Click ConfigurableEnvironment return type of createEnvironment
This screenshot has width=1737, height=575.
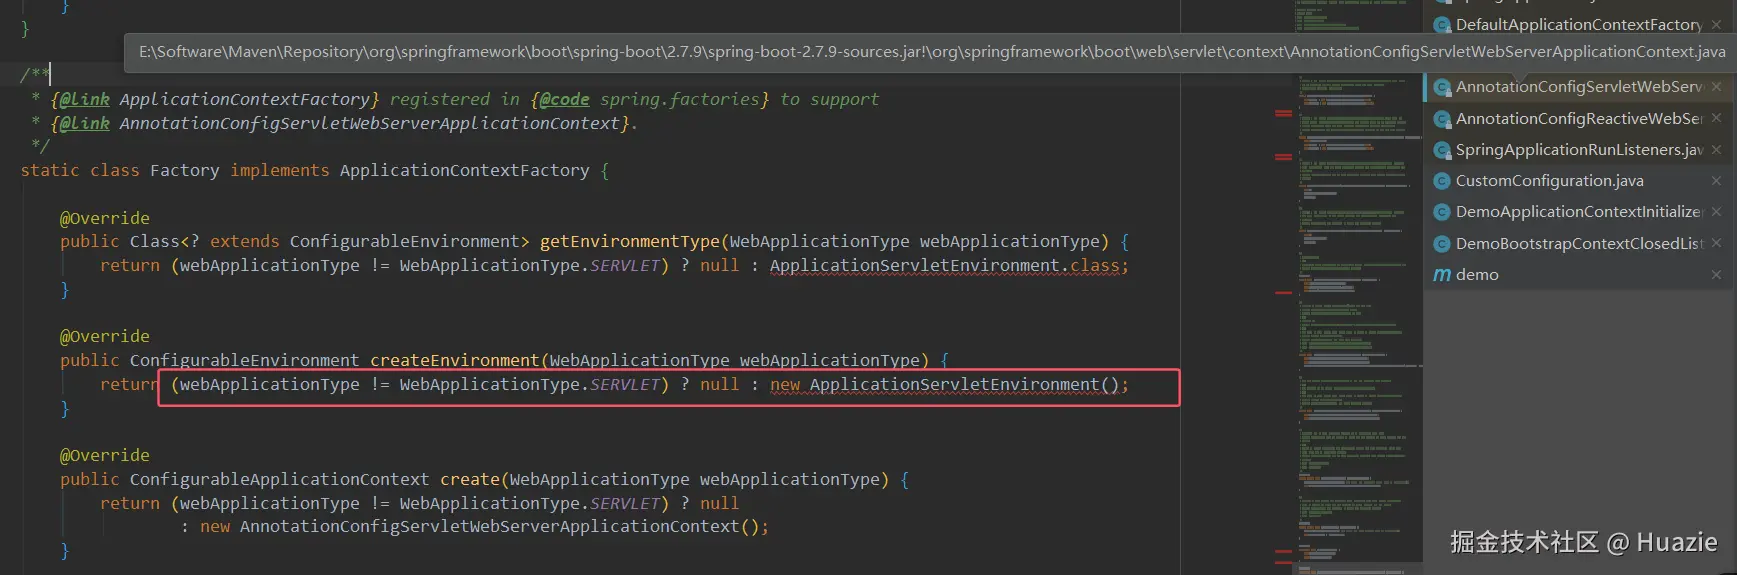click(x=245, y=360)
